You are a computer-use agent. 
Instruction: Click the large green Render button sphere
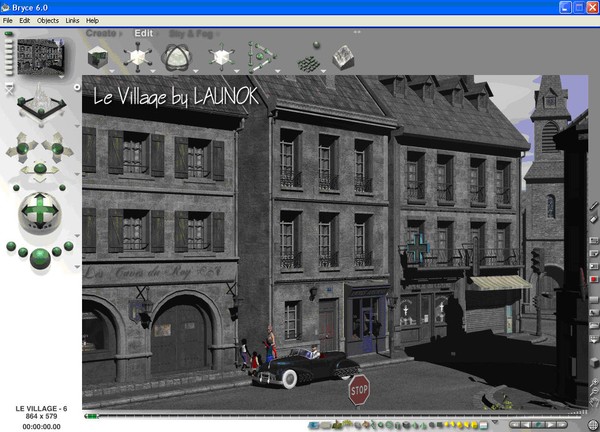(x=40, y=258)
